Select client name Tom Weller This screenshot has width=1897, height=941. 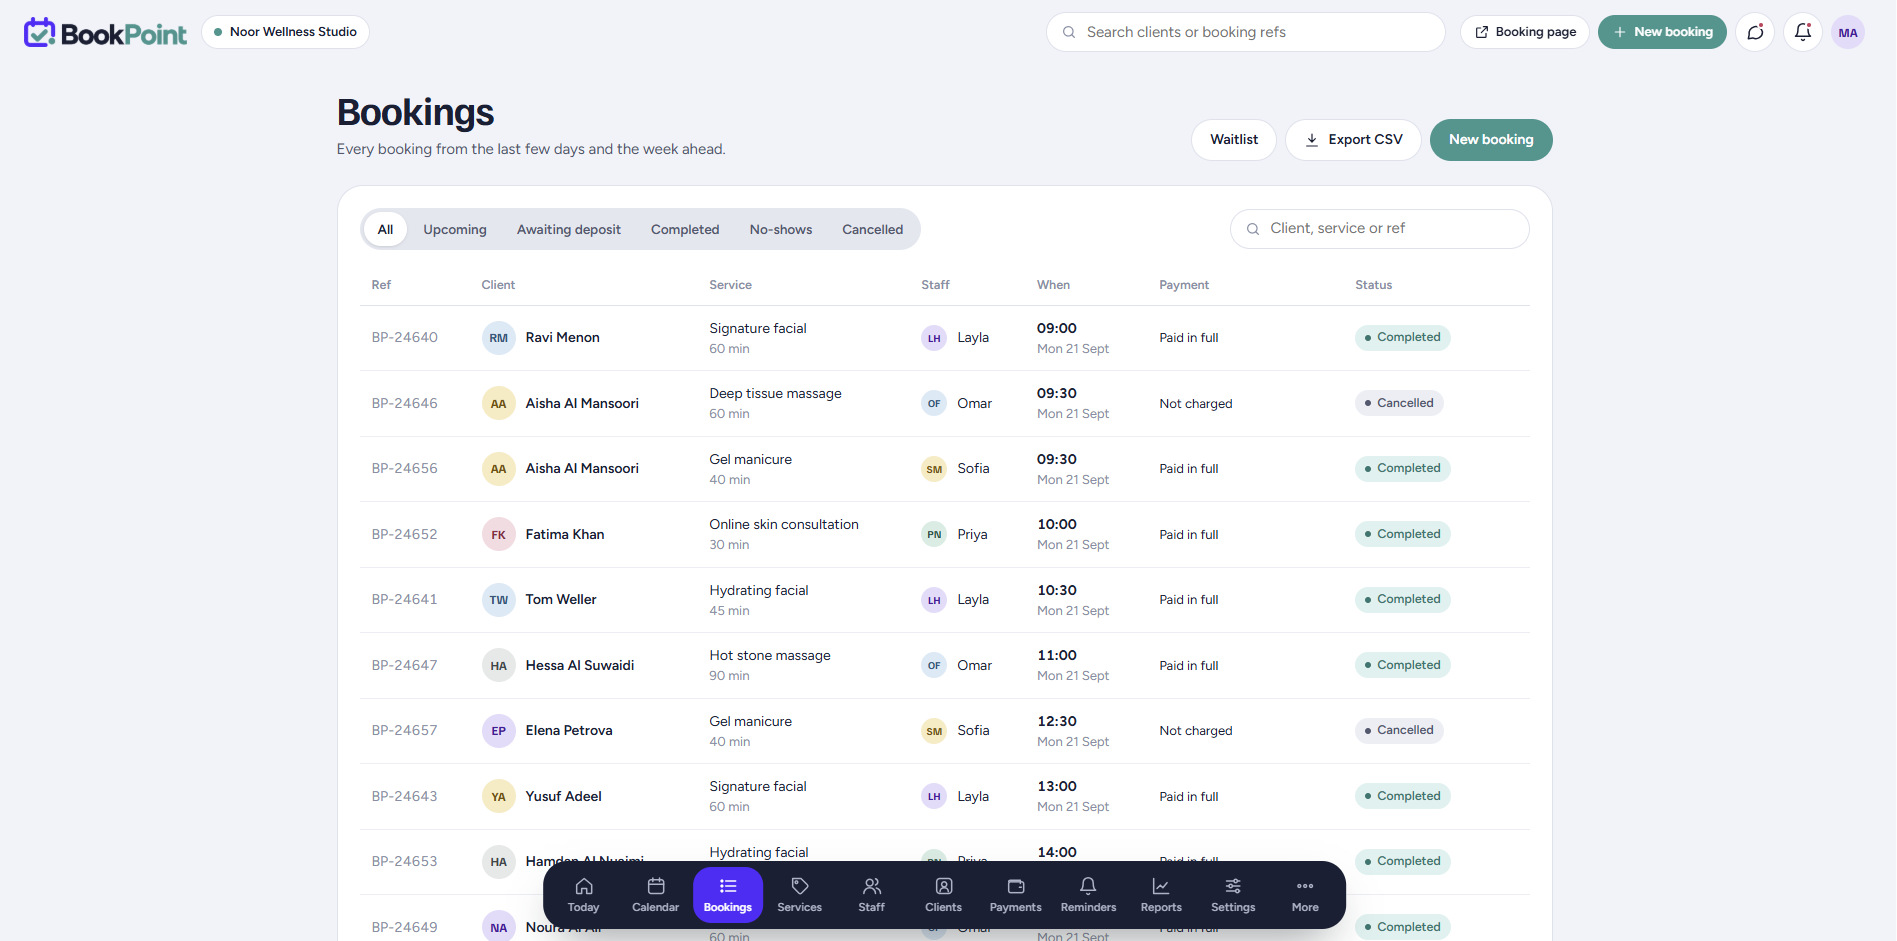coord(561,600)
